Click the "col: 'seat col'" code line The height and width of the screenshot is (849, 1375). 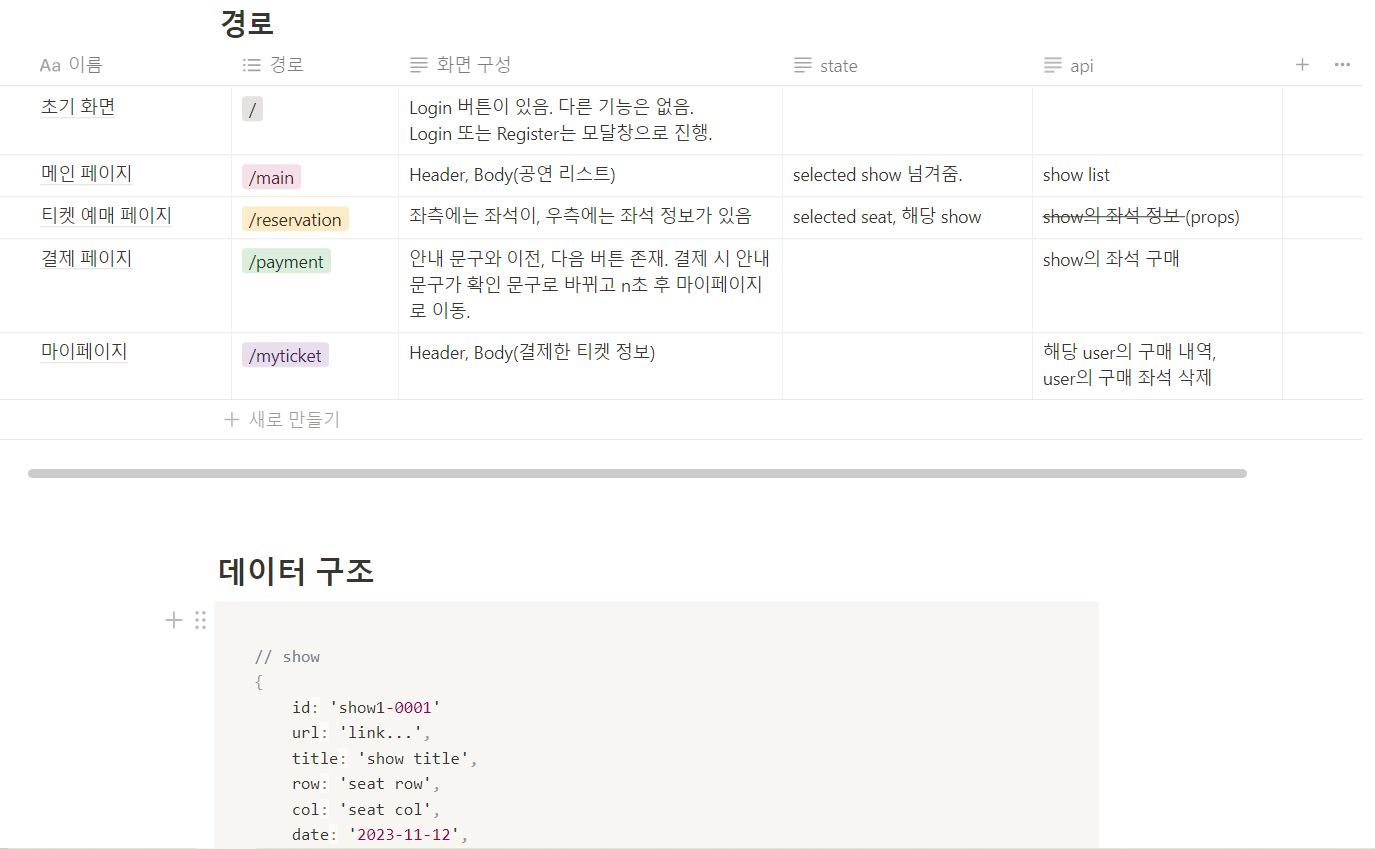(366, 810)
